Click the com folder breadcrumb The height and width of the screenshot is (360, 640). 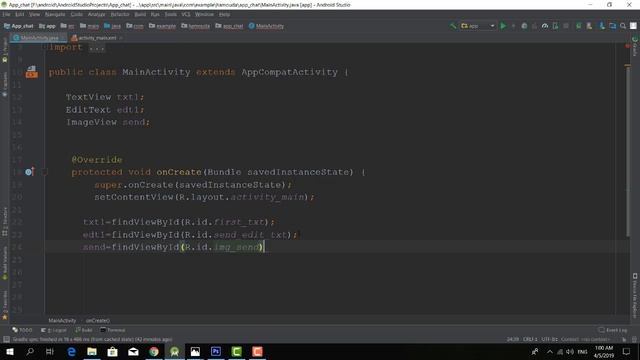pyautogui.click(x=135, y=26)
